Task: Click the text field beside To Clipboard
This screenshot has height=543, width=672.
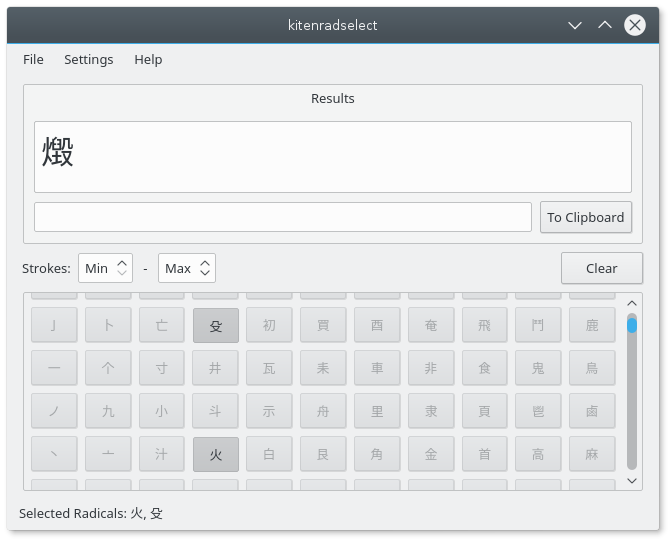Action: coord(283,217)
